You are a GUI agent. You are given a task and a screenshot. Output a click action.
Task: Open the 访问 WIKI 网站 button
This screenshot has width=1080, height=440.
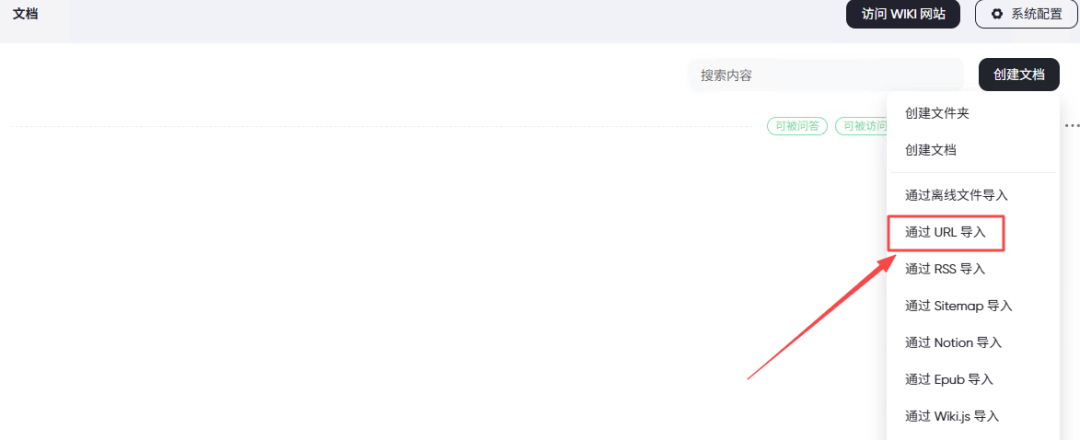tap(903, 14)
